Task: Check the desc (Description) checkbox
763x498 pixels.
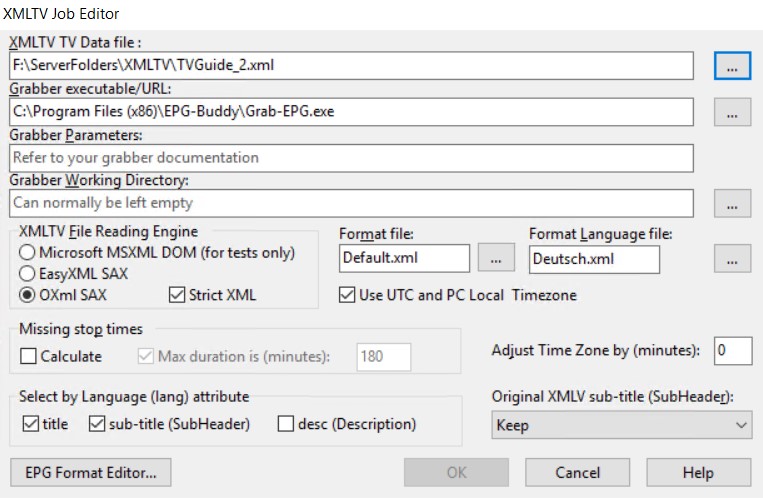Action: (286, 424)
